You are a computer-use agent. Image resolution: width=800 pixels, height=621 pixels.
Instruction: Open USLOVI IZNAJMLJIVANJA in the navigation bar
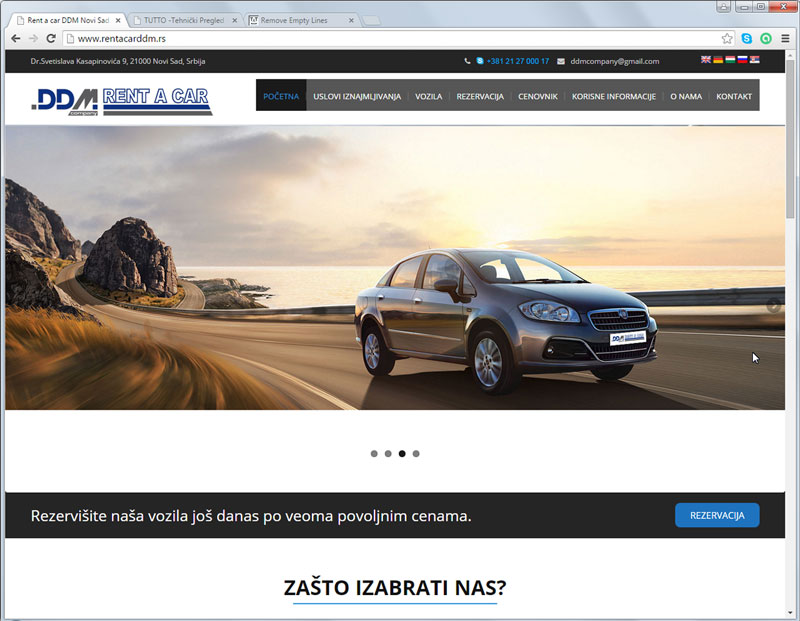click(357, 96)
